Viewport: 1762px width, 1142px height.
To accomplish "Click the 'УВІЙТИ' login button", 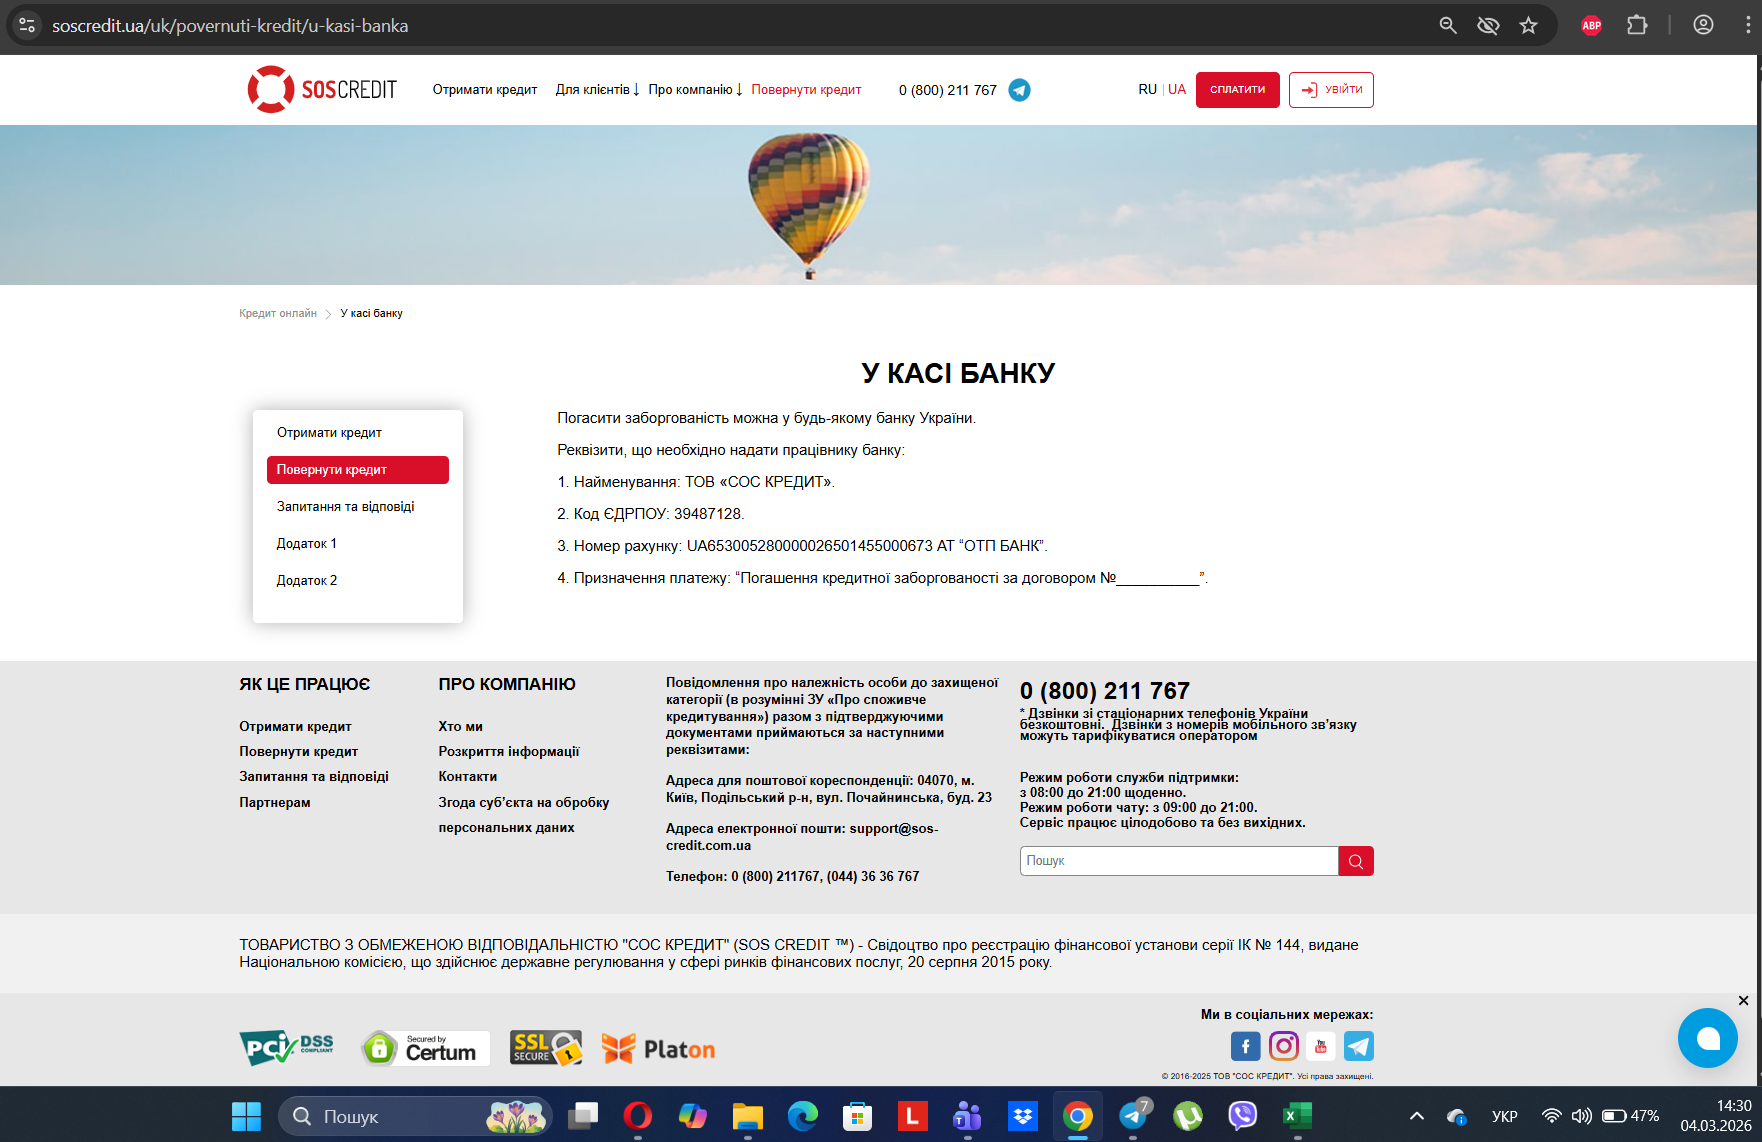I will (1331, 90).
